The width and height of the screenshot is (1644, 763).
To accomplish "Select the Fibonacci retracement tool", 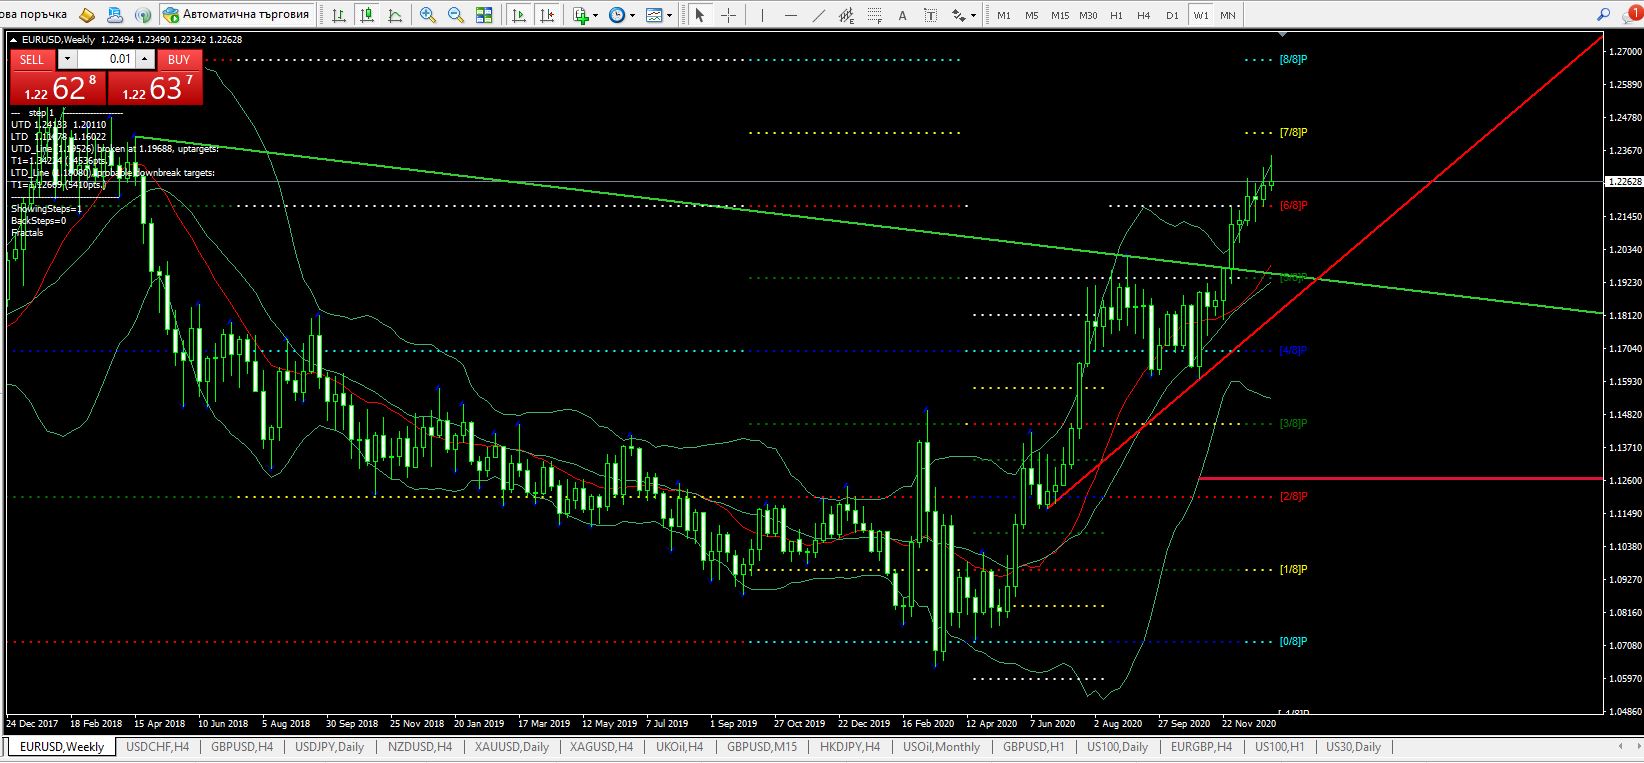I will coord(875,15).
